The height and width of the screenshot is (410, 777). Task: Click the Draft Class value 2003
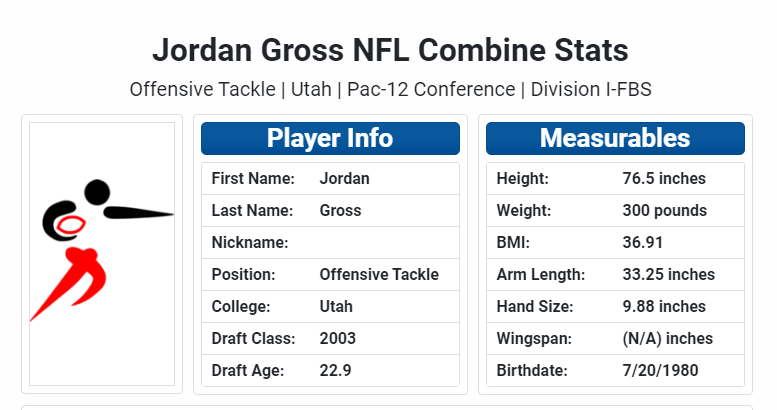click(x=337, y=339)
